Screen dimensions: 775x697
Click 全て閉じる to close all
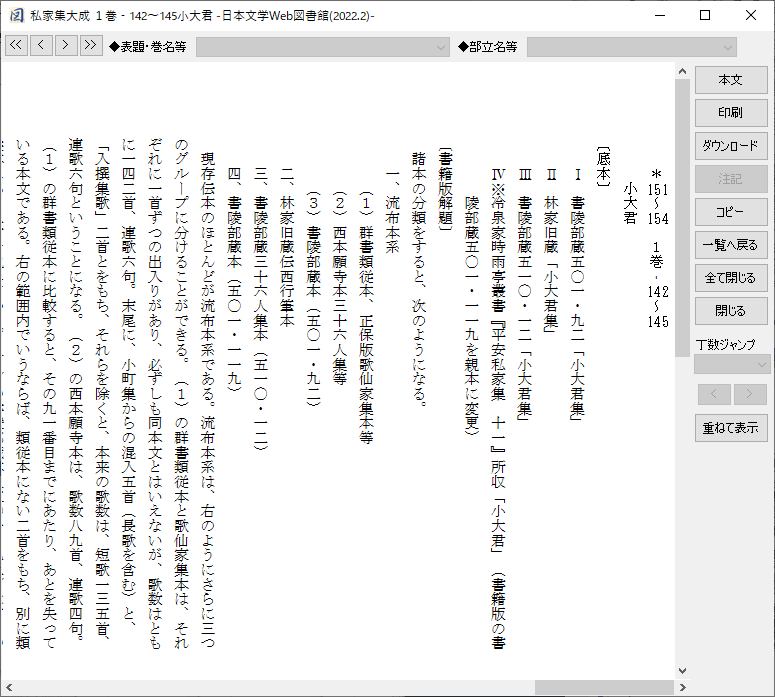pyautogui.click(x=731, y=278)
